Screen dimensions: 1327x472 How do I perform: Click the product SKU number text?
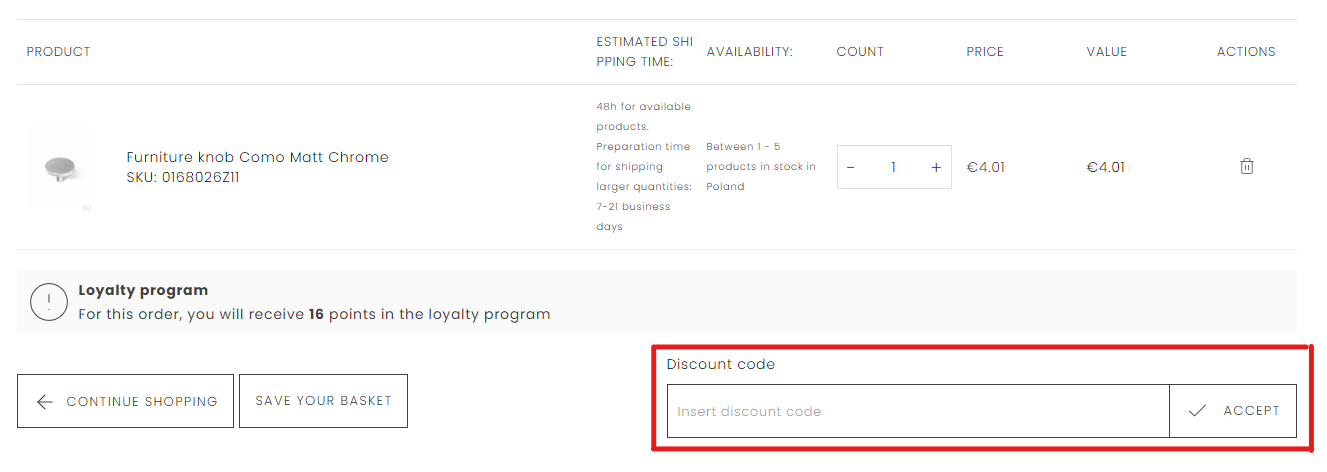(x=183, y=178)
